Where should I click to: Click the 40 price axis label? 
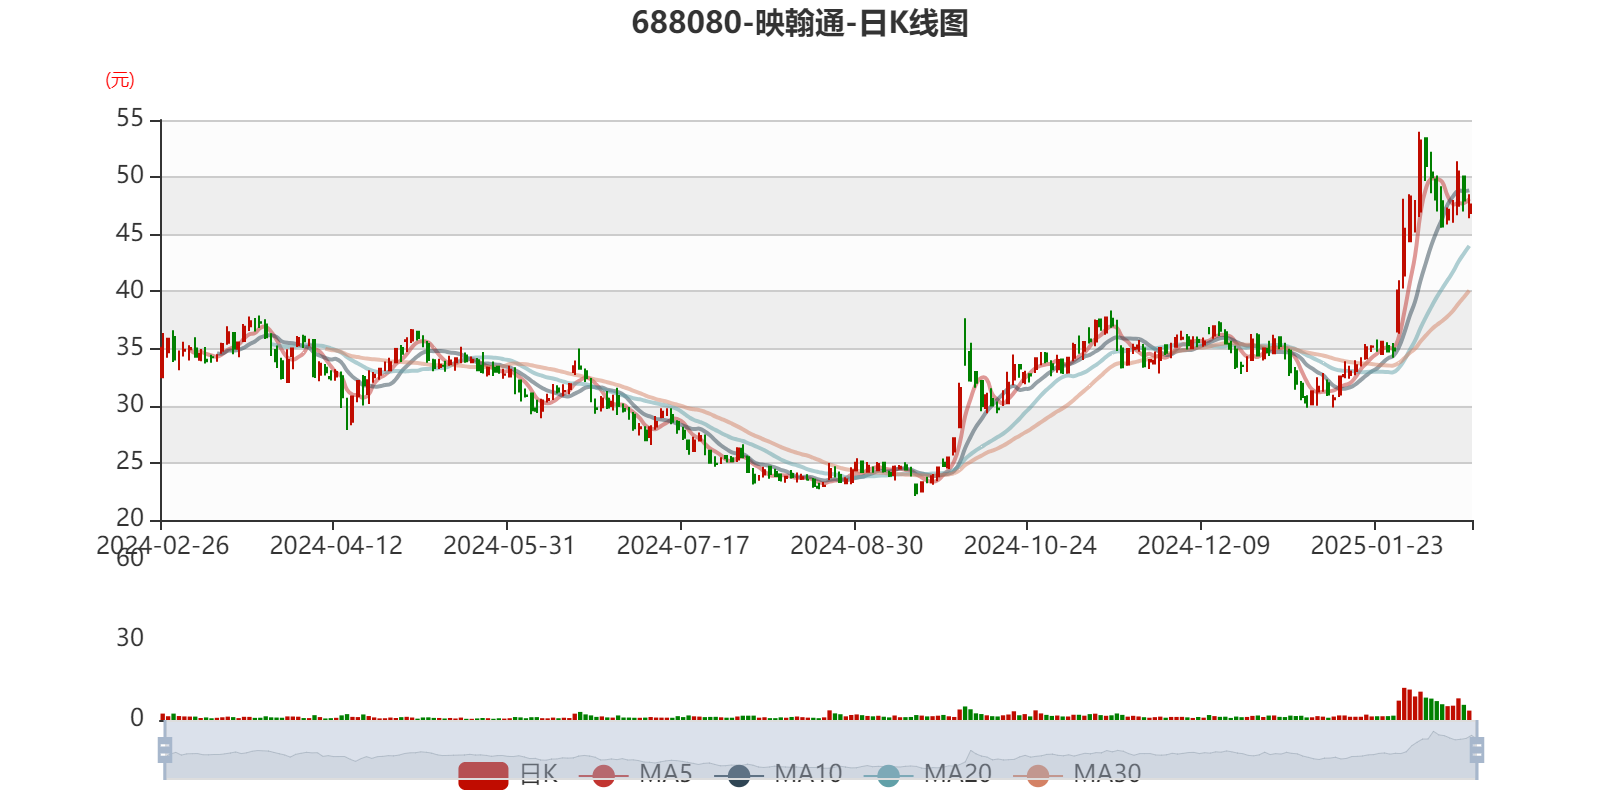[x=130, y=291]
